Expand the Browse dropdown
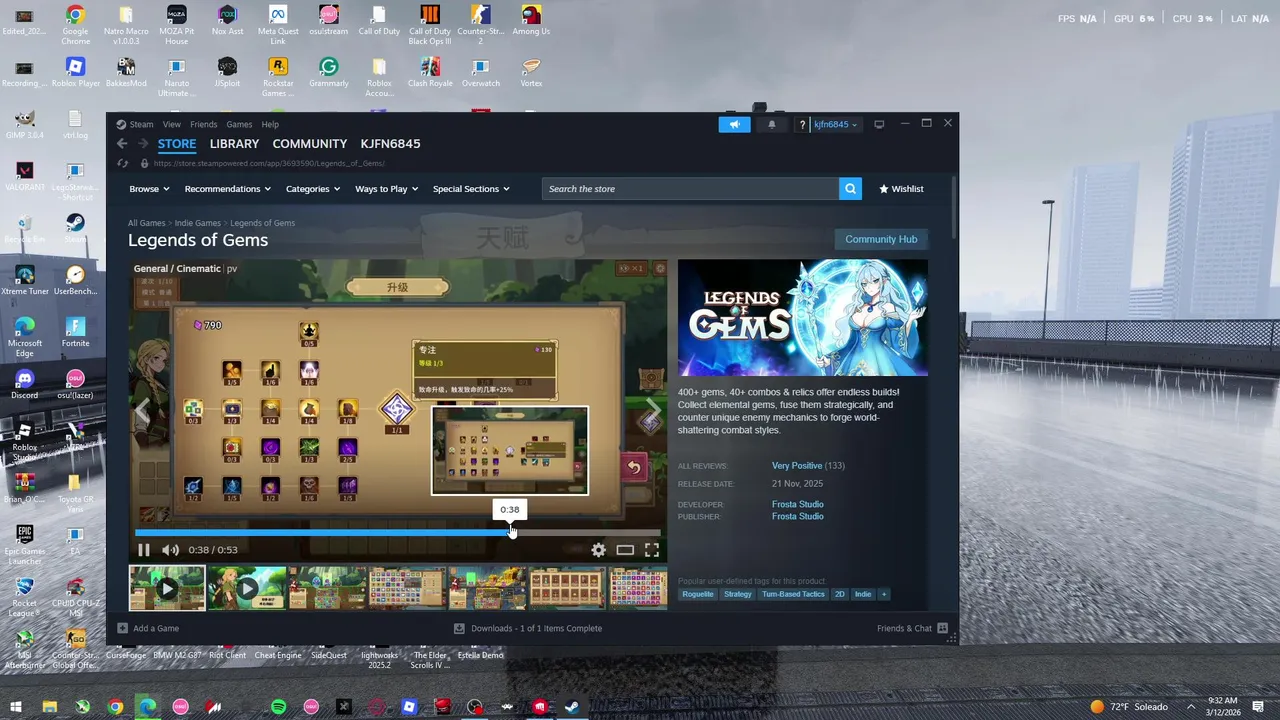Image resolution: width=1280 pixels, height=720 pixels. tap(149, 189)
